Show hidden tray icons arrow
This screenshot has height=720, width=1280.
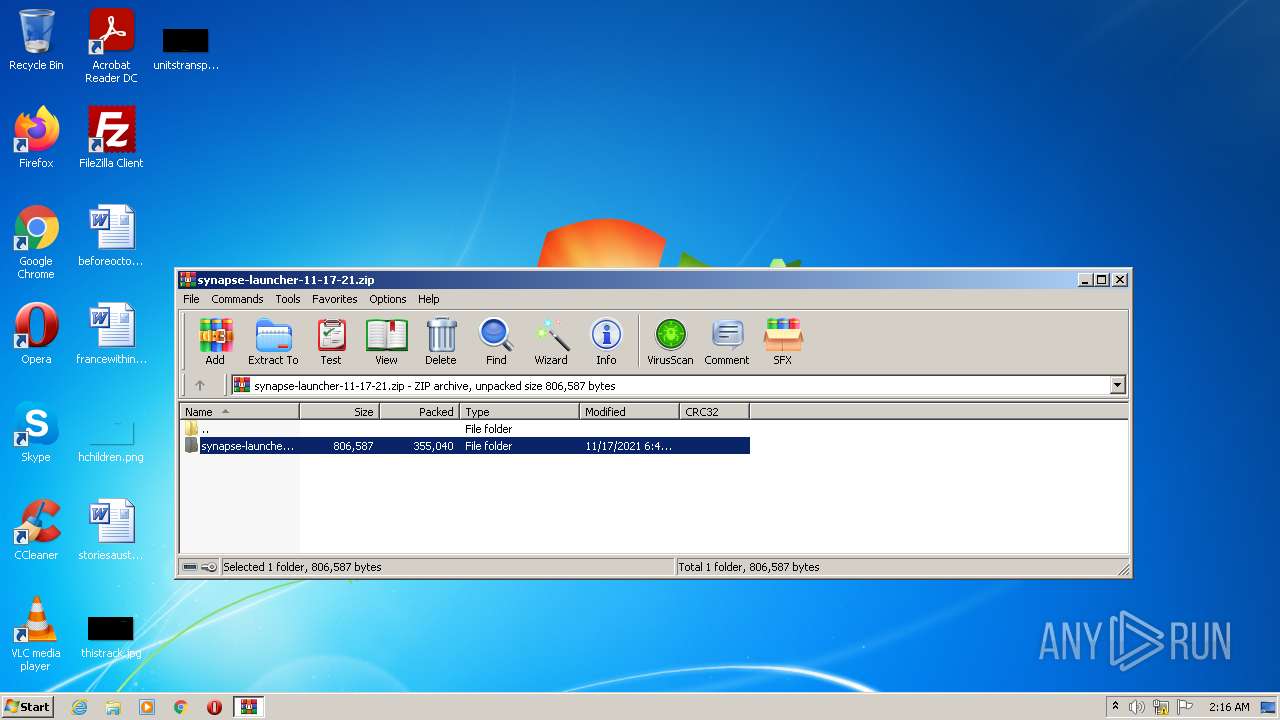(1115, 706)
